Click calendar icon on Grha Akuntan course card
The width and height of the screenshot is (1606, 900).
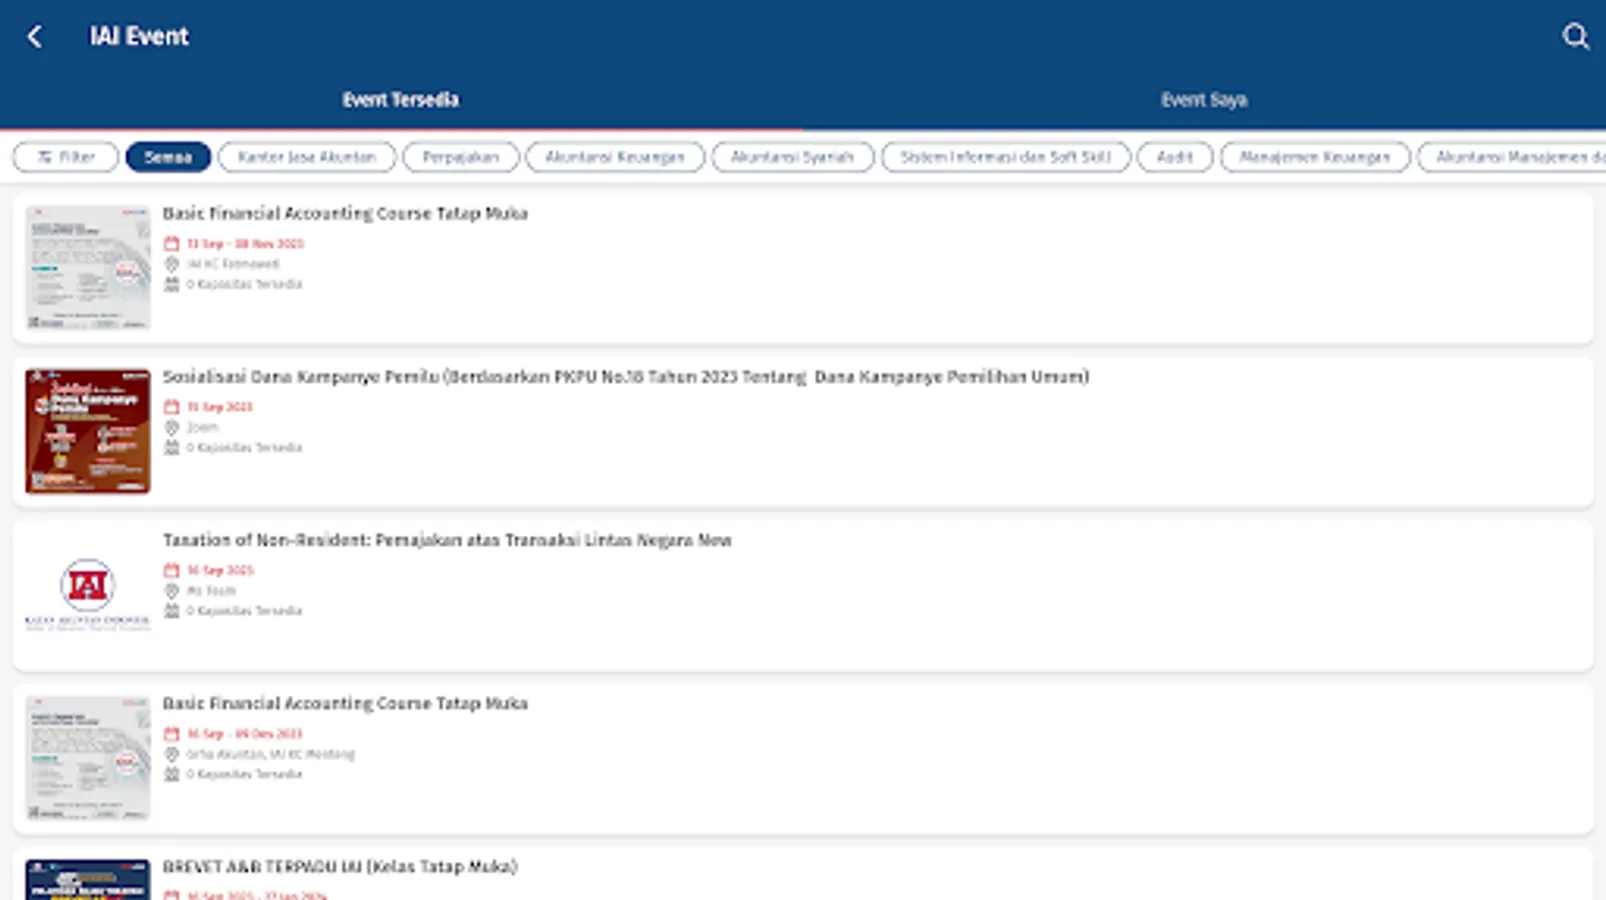pos(171,734)
